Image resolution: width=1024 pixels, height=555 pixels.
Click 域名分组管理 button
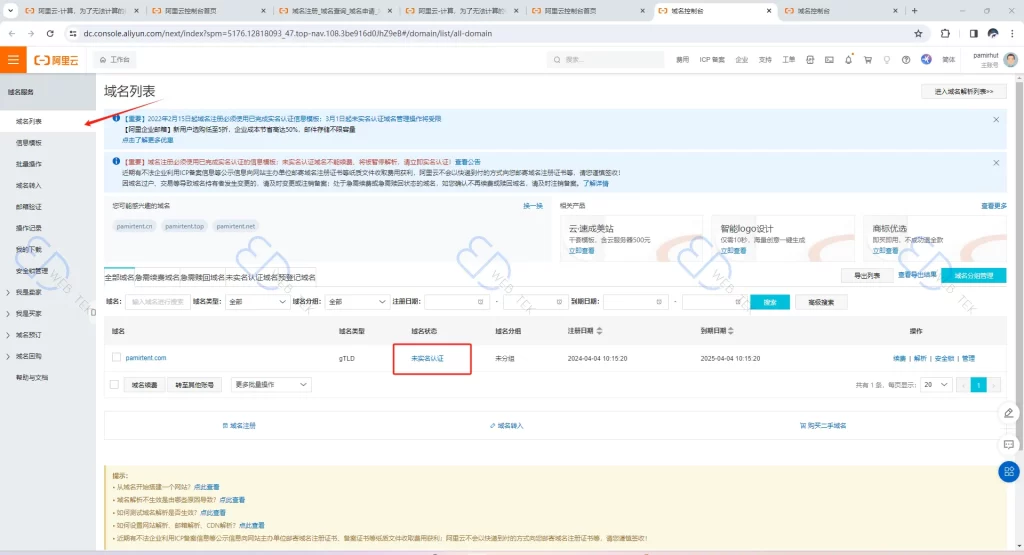click(x=974, y=276)
